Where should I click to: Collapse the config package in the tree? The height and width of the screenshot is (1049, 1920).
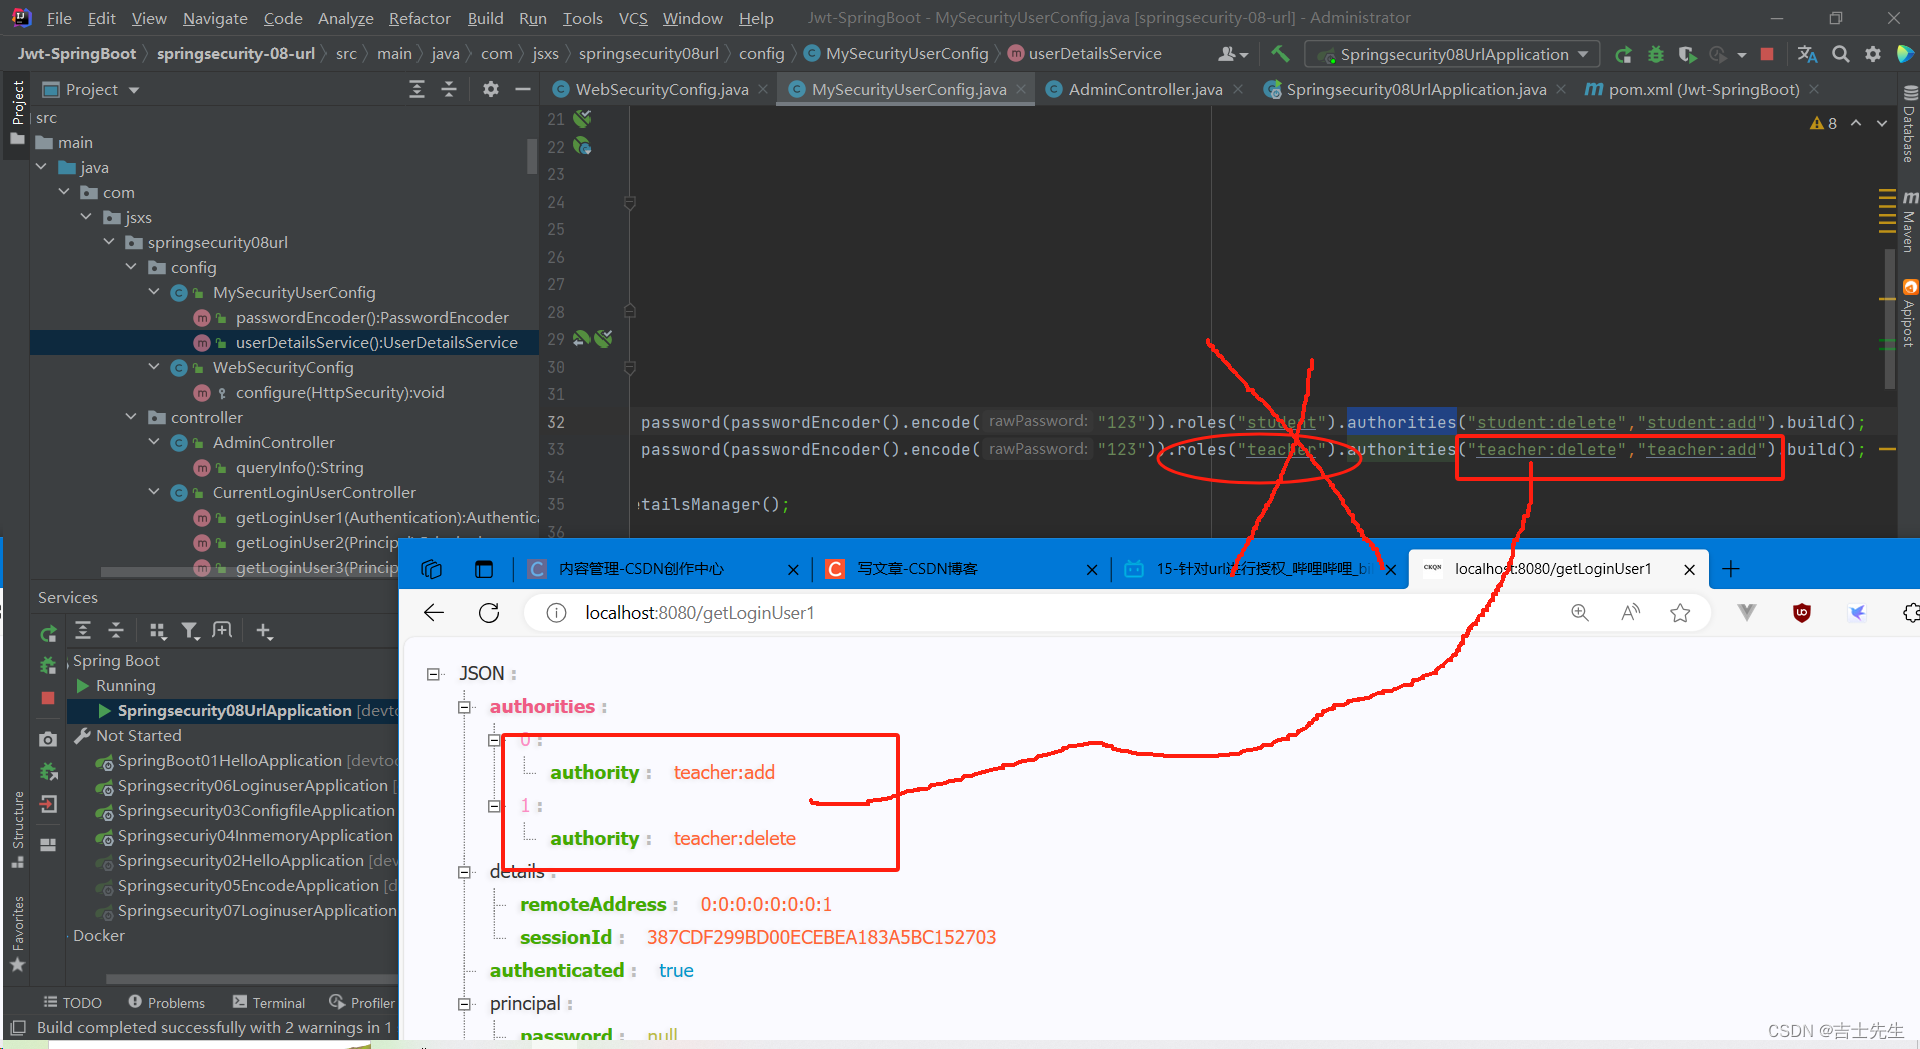131,267
